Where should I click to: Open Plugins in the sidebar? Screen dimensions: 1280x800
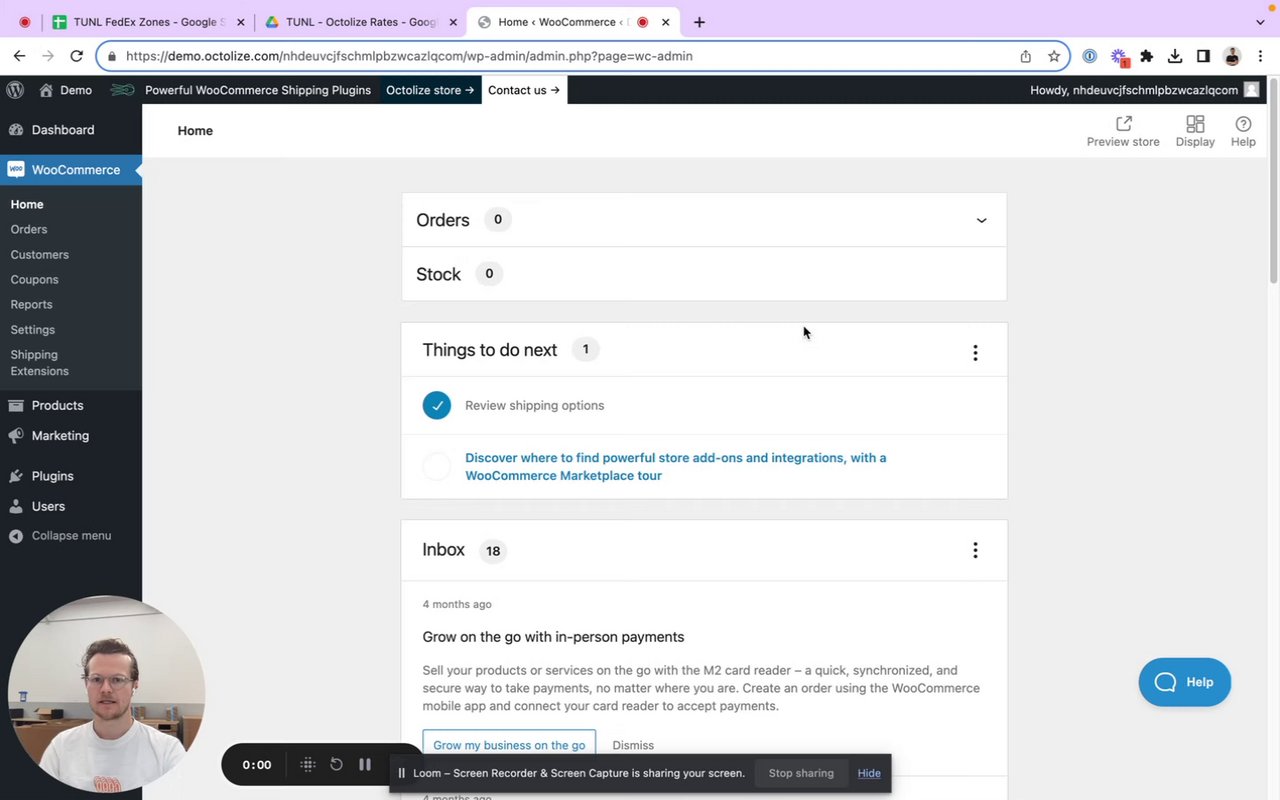(52, 476)
